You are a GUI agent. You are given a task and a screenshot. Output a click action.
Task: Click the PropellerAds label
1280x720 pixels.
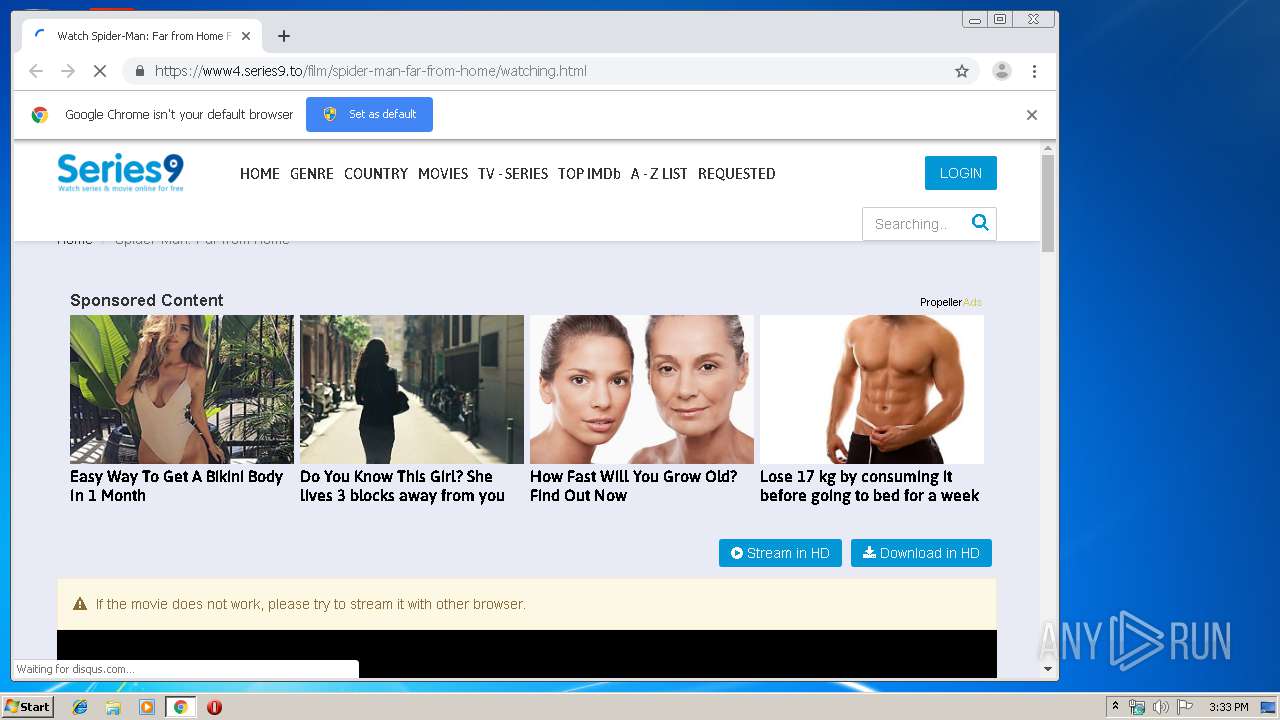tap(951, 302)
